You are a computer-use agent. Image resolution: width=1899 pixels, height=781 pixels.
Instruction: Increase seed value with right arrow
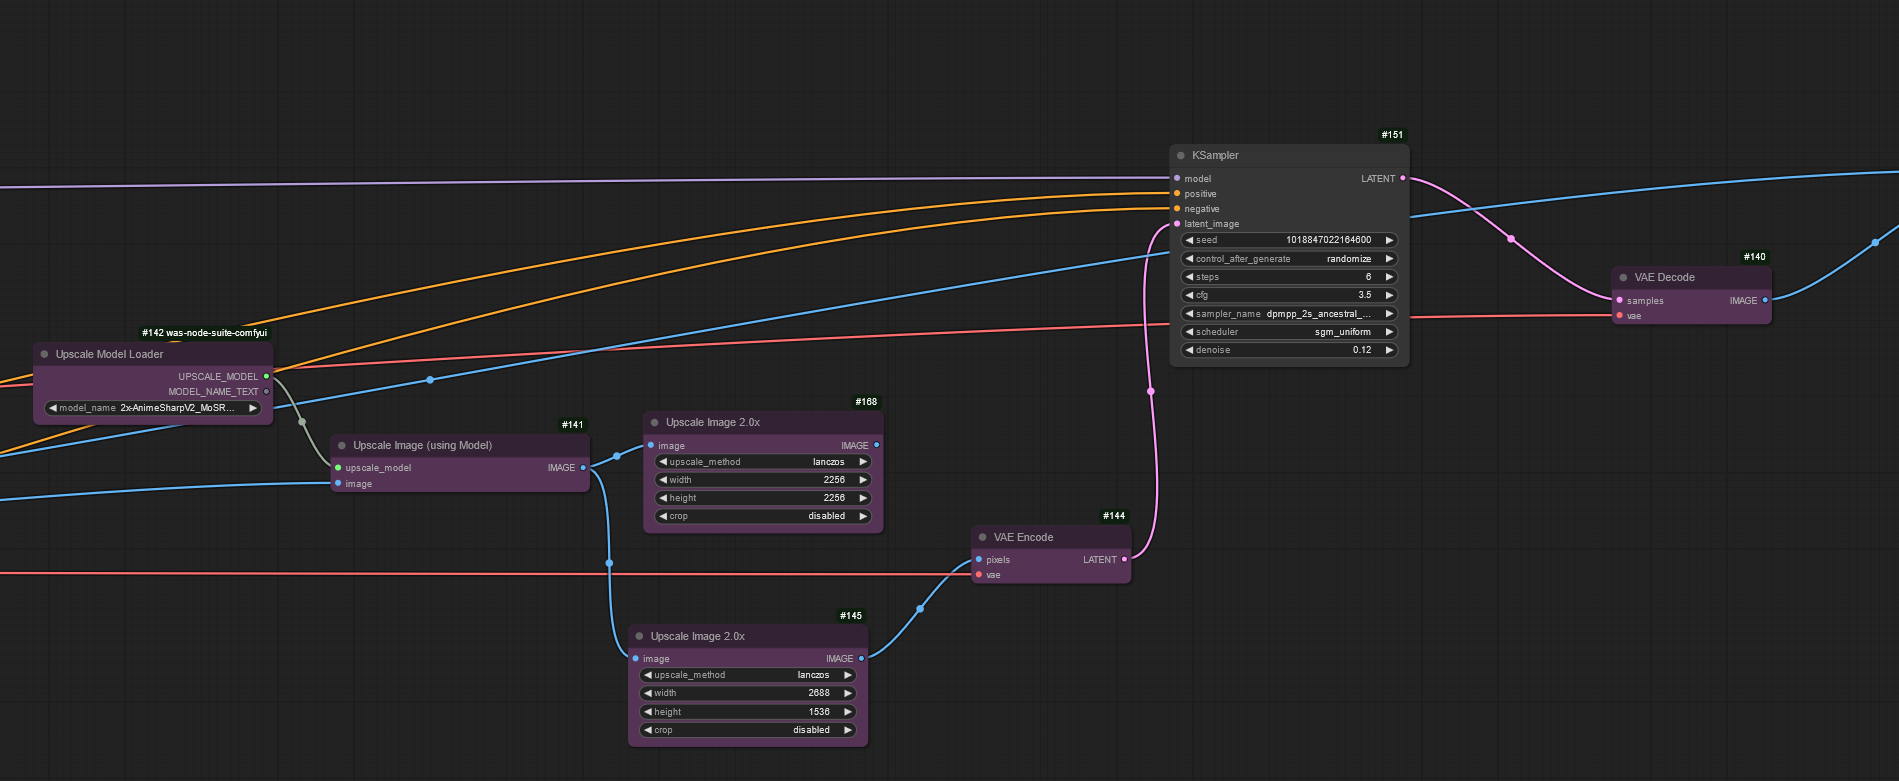click(1389, 240)
